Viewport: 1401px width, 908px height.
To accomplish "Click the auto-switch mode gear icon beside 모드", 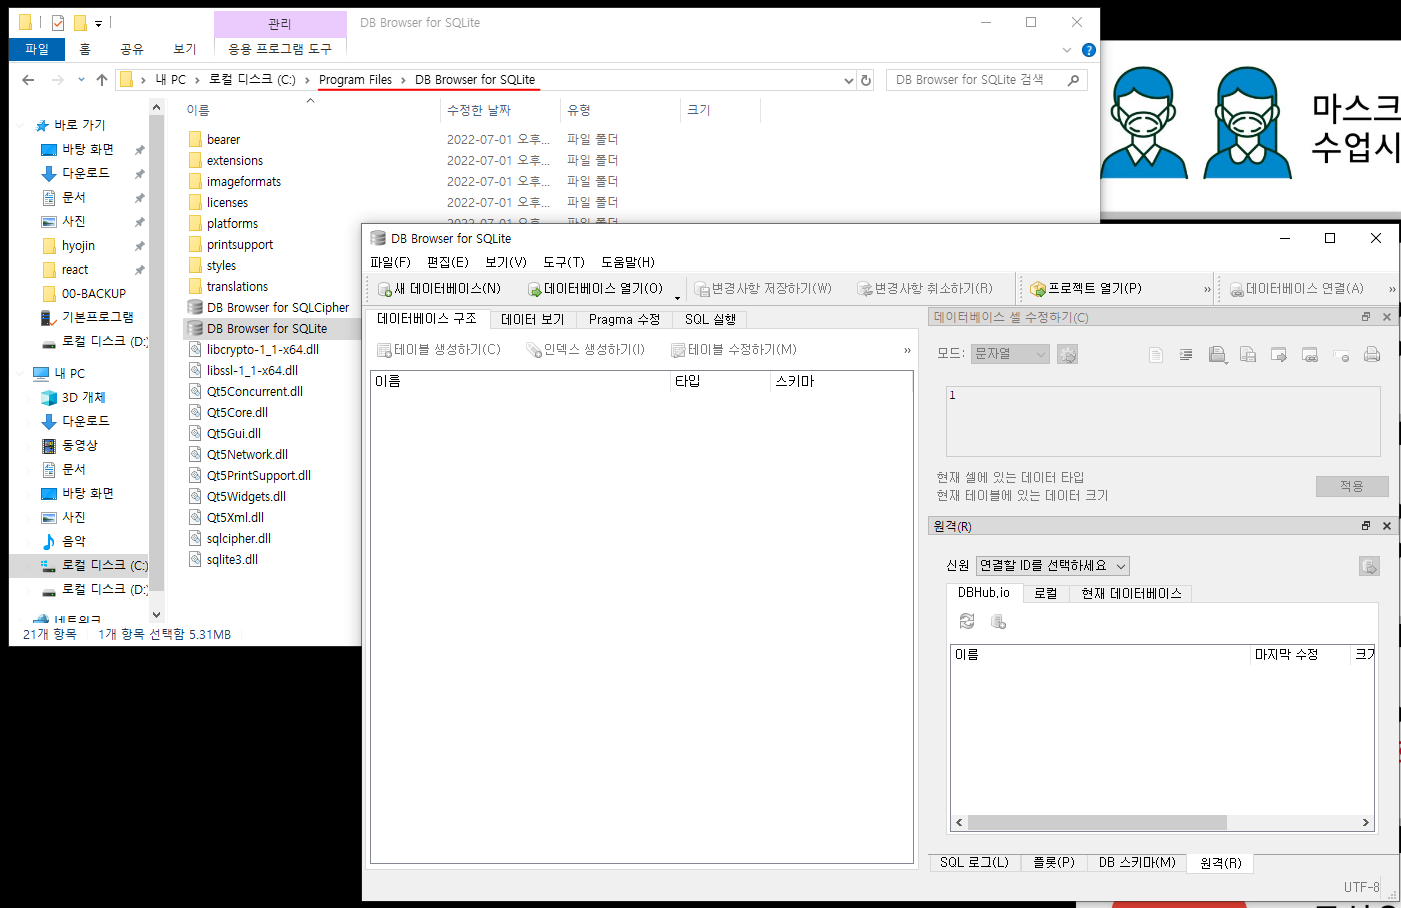I will coord(1067,354).
